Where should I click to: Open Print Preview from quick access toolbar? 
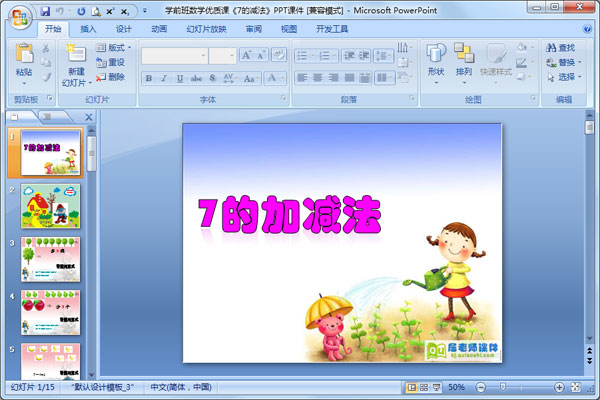tap(96, 12)
